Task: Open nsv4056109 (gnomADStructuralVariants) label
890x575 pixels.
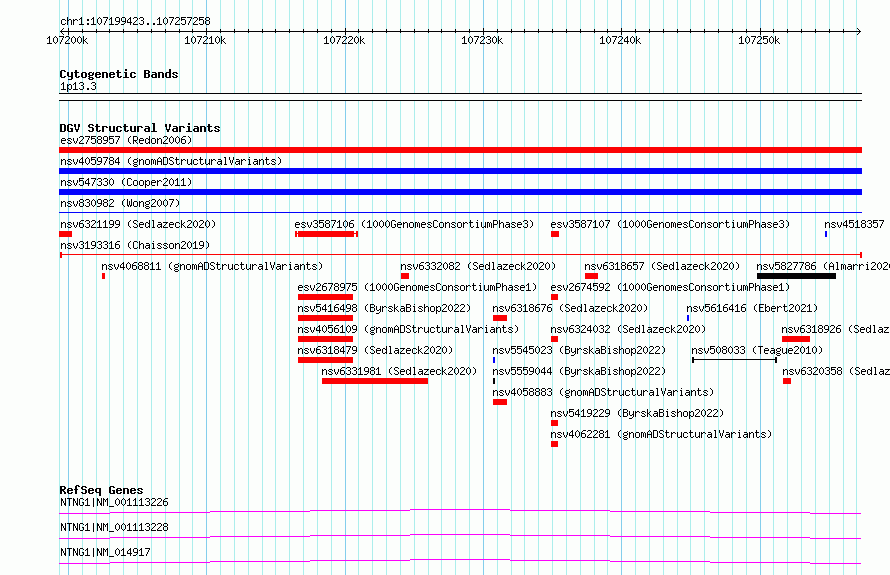Action: (408, 329)
